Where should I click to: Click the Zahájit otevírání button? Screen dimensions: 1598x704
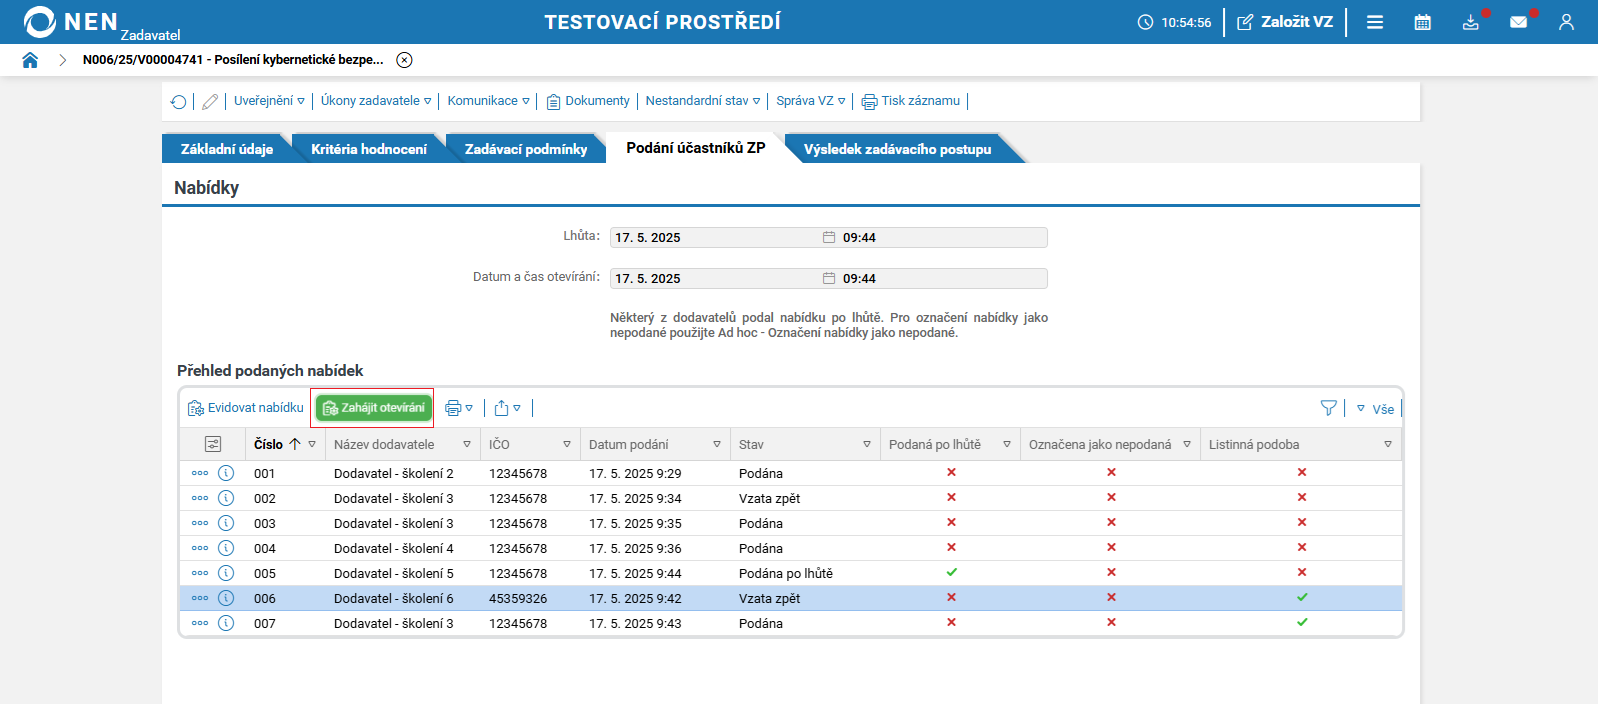374,408
